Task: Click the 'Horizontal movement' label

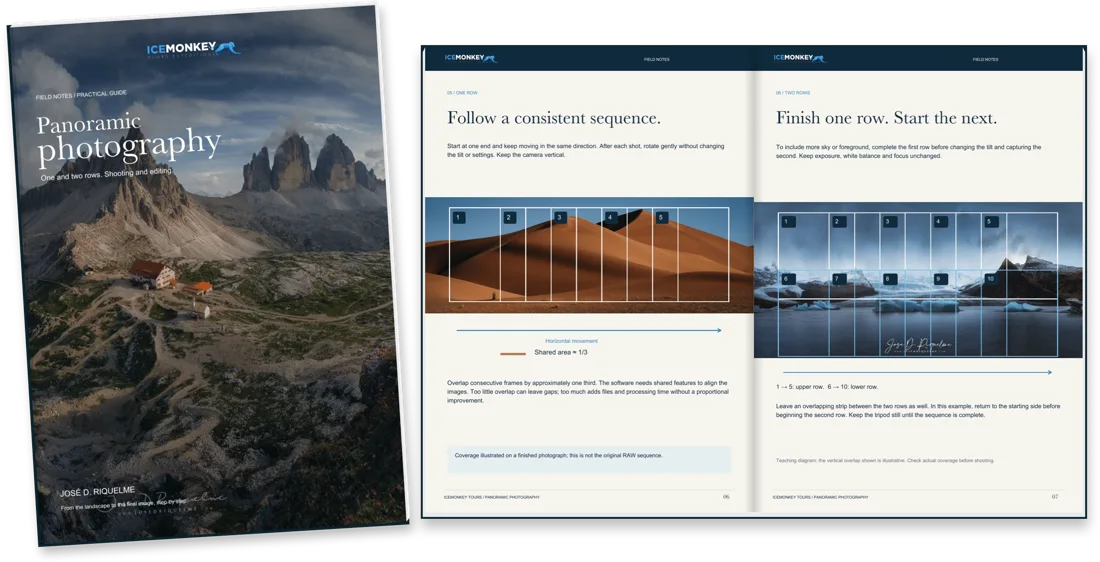Action: pos(572,341)
